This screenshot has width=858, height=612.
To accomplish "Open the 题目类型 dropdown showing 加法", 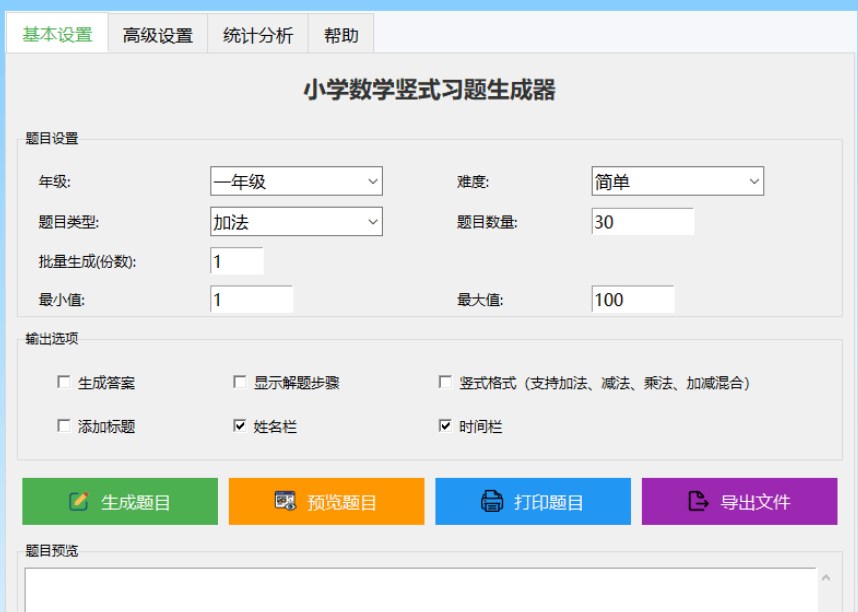I will pos(296,222).
